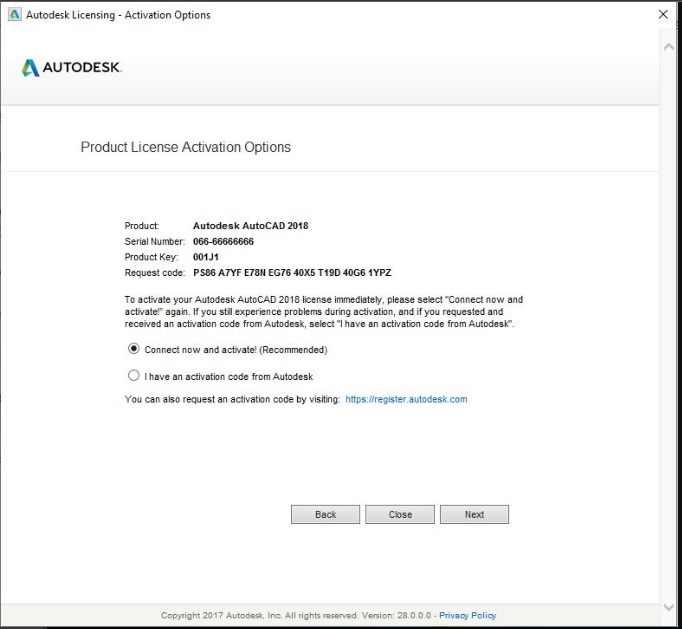The height and width of the screenshot is (629, 682).
Task: Choose "I have an activation code" radio option
Action: pyautogui.click(x=134, y=376)
